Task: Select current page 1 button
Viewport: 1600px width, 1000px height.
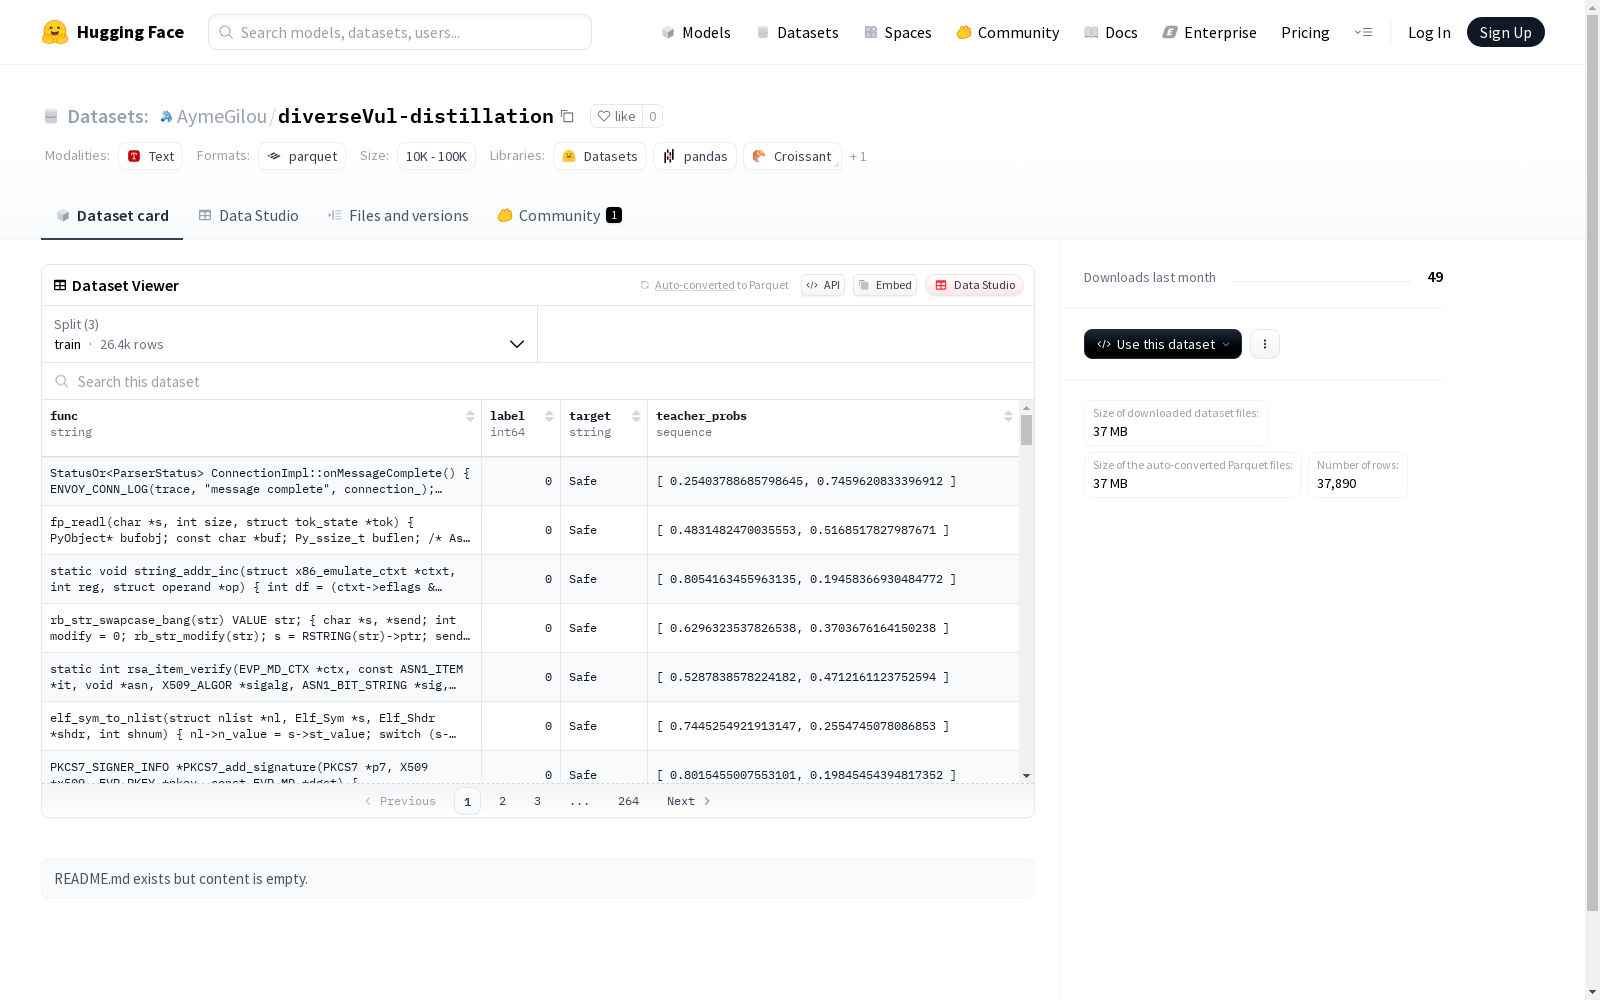Action: [x=467, y=801]
